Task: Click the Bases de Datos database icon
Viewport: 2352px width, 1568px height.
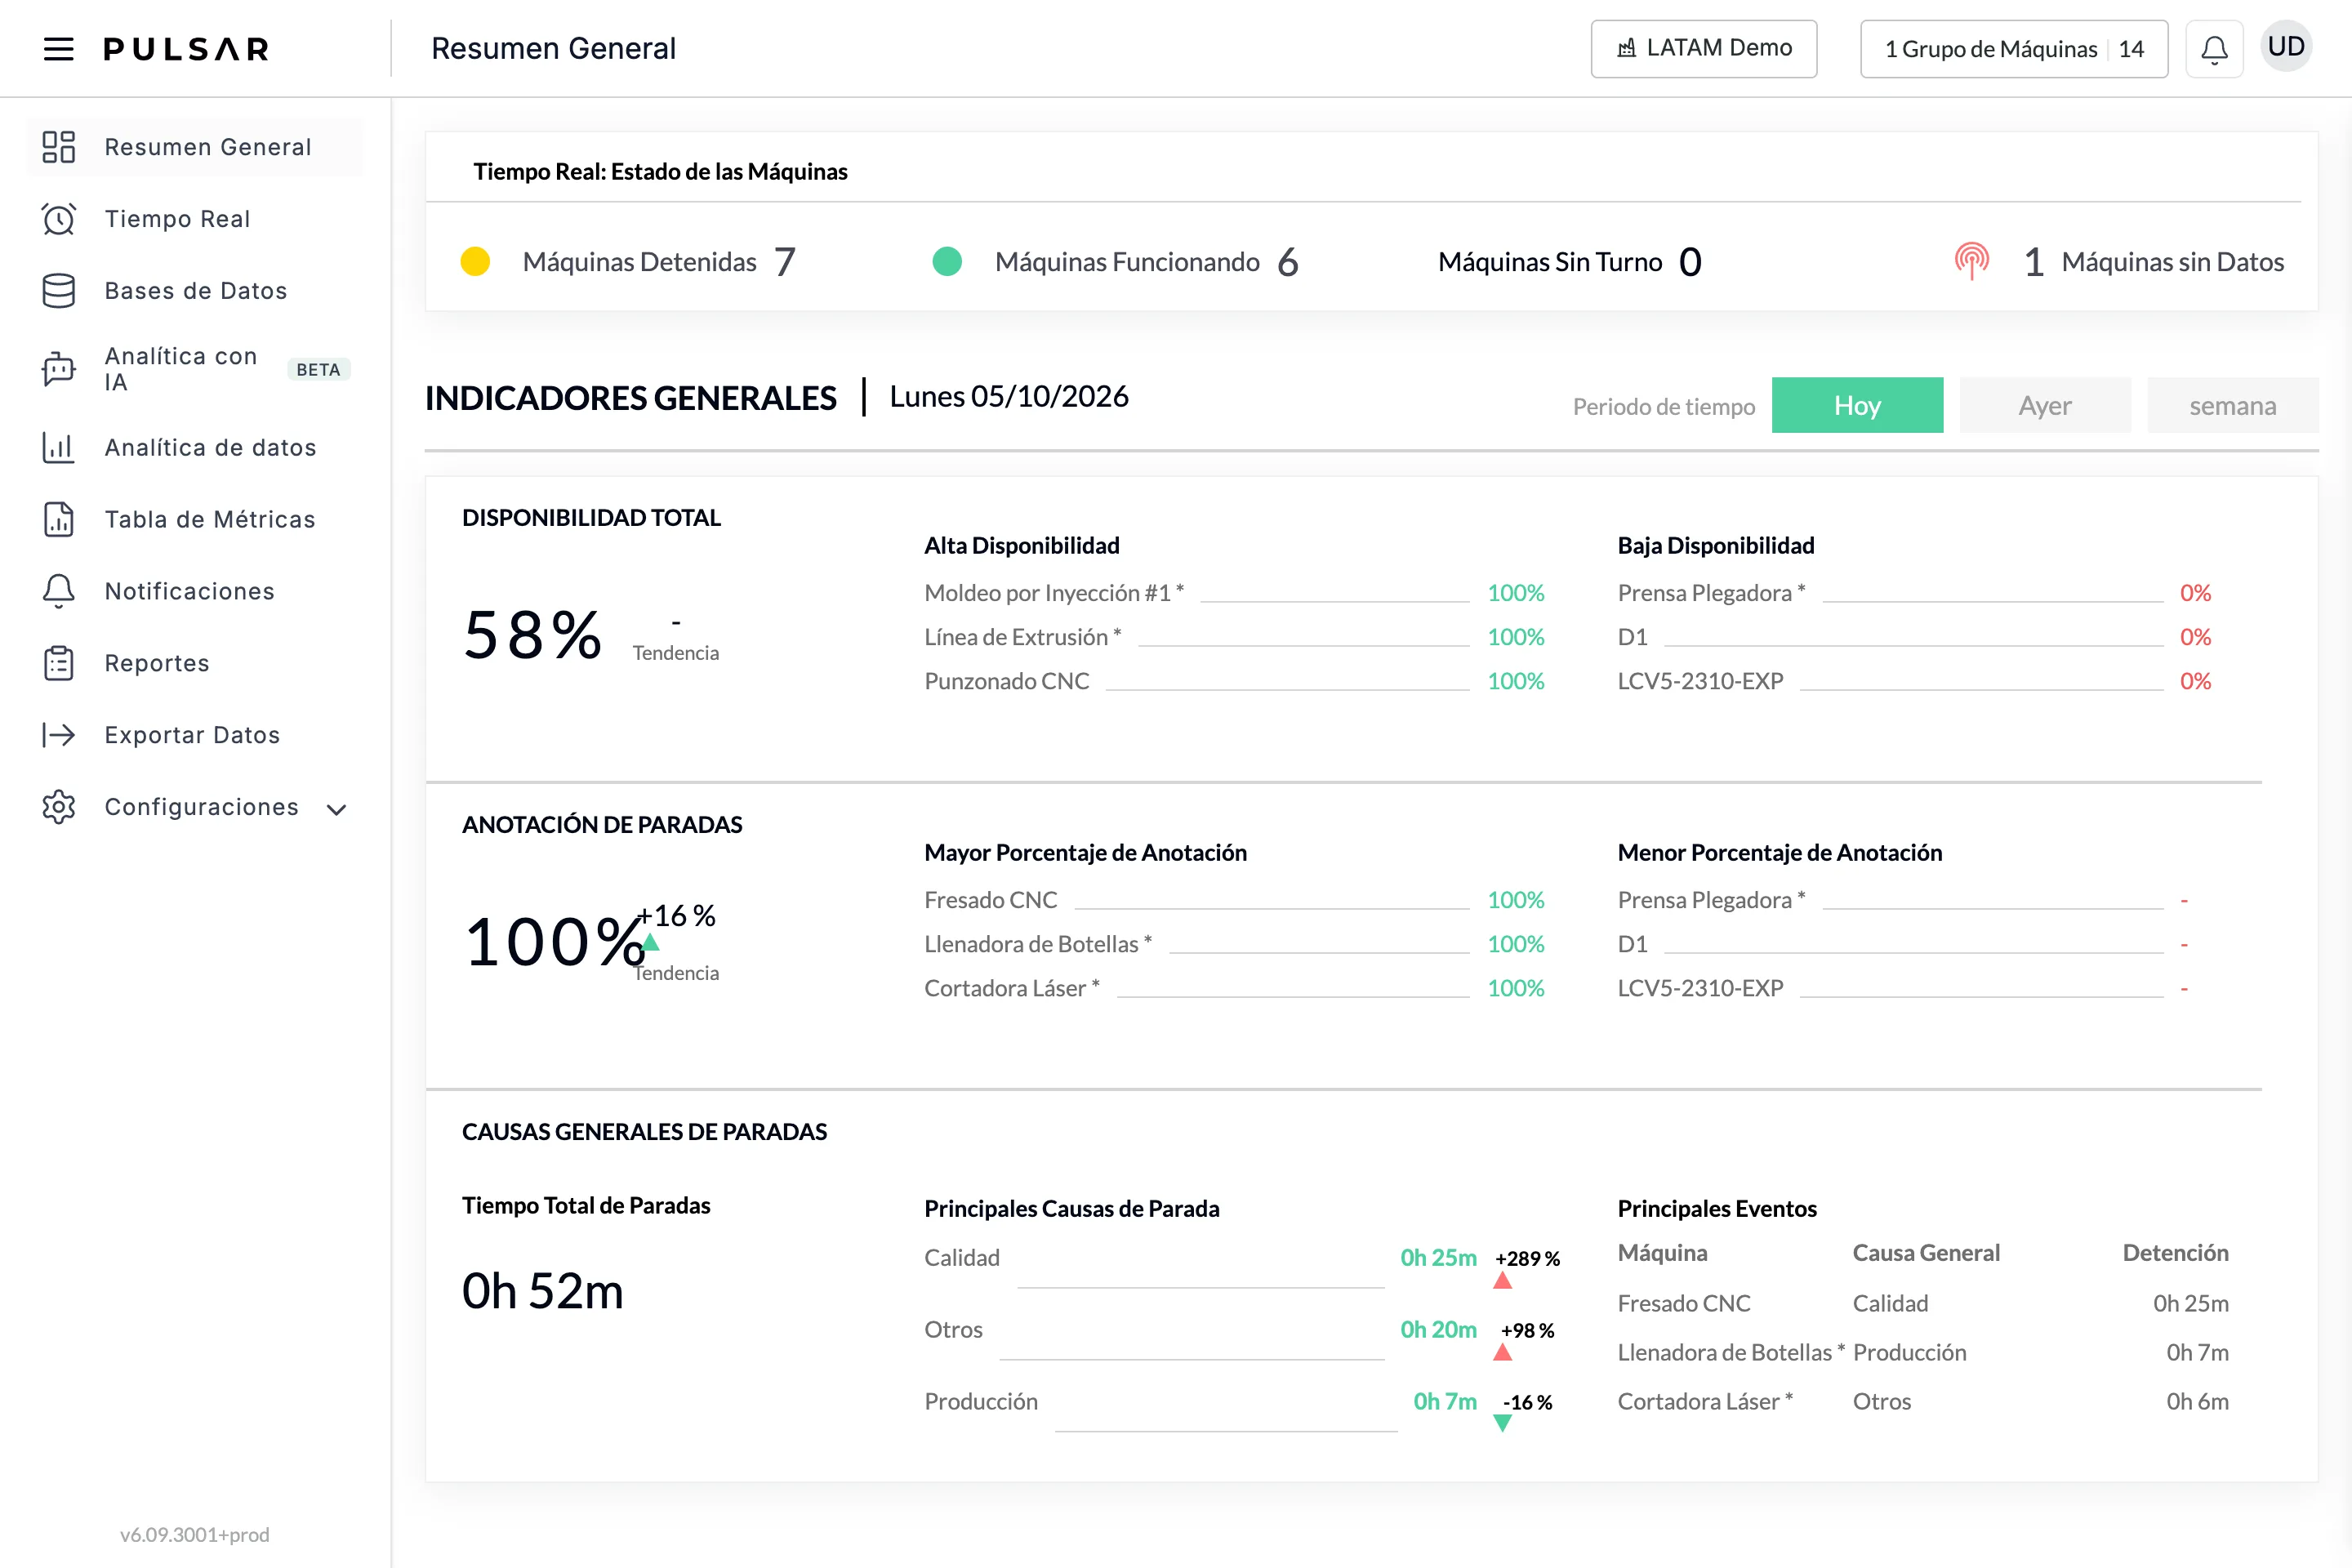Action: pyautogui.click(x=59, y=291)
